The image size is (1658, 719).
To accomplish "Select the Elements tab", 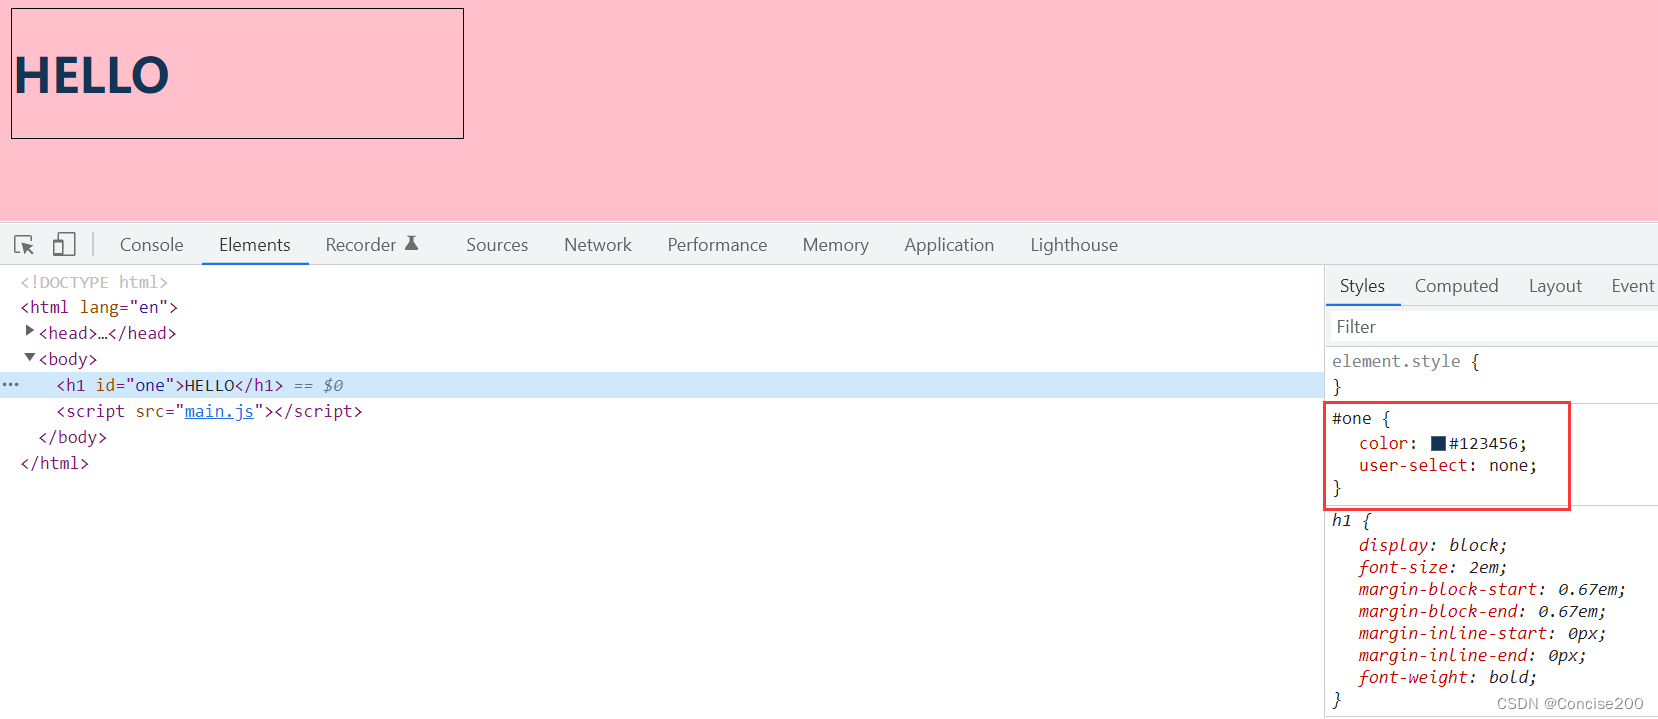I will (255, 245).
